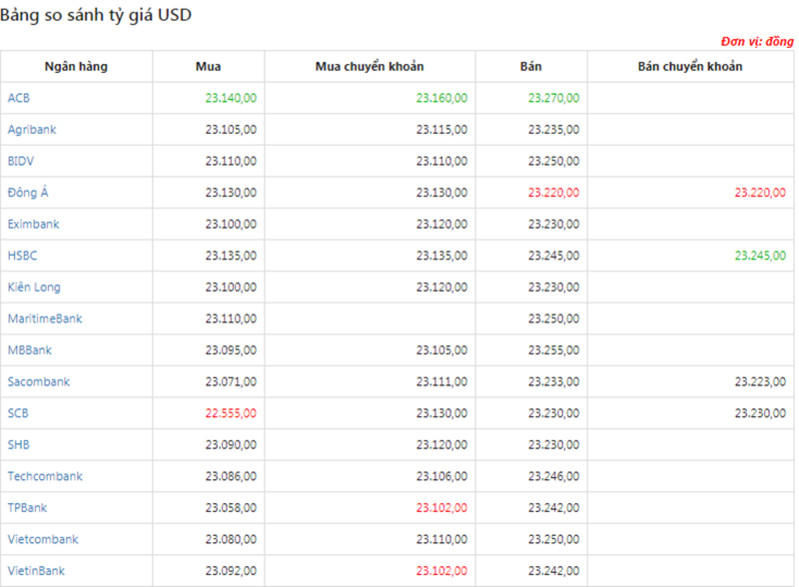Open the SHB bank link
This screenshot has height=587, width=799.
click(18, 445)
